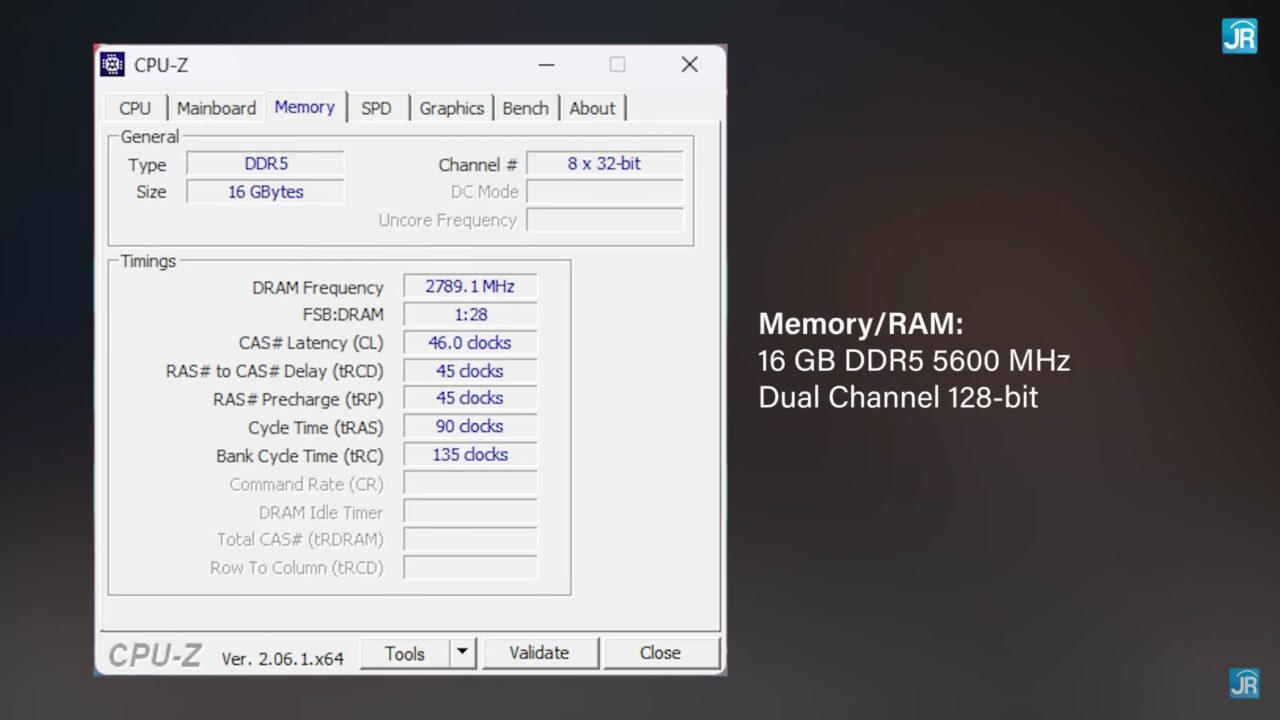Go to the About tab

pyautogui.click(x=593, y=108)
